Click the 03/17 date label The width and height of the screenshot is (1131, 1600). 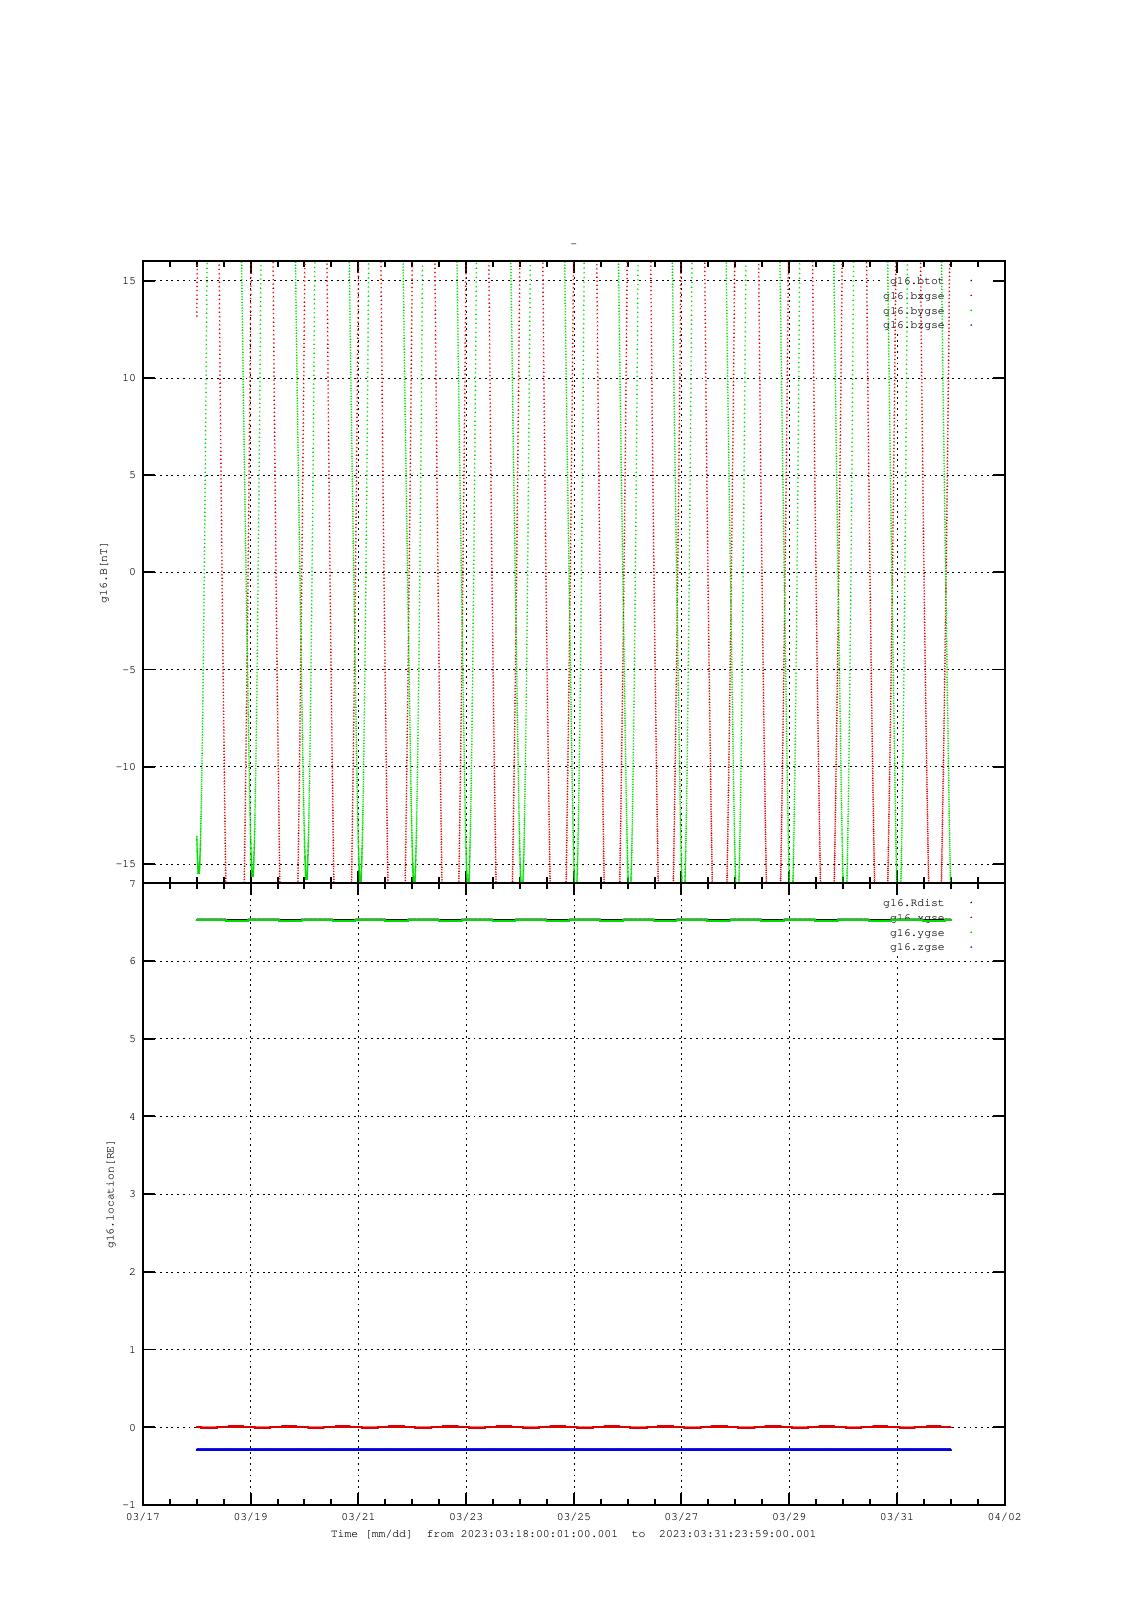(x=143, y=1517)
